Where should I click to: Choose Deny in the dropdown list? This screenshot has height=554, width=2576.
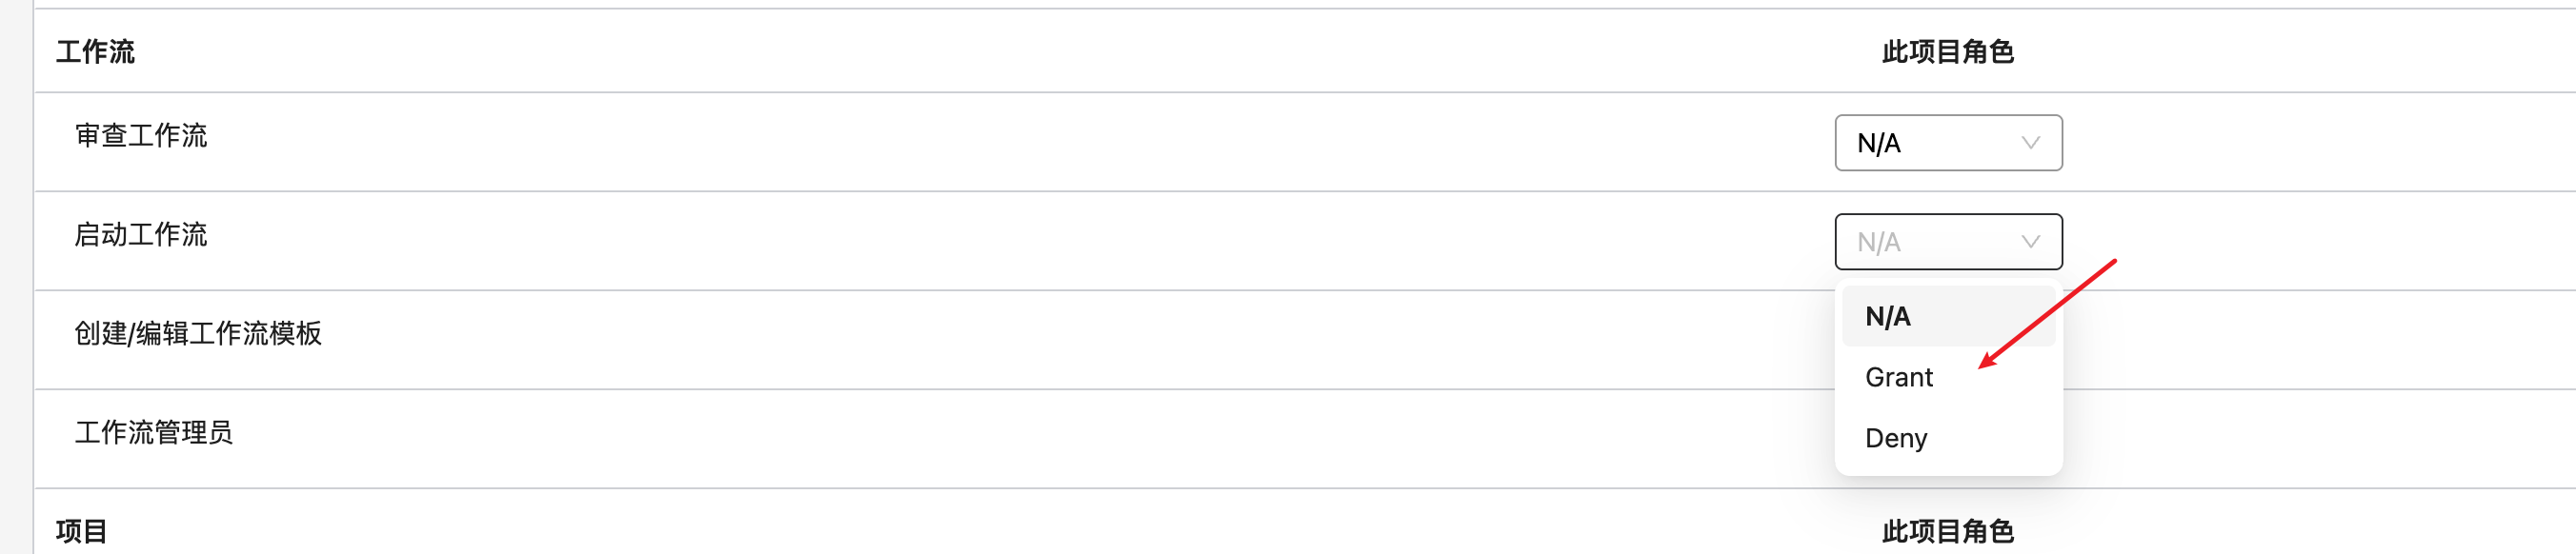pyautogui.click(x=1895, y=438)
